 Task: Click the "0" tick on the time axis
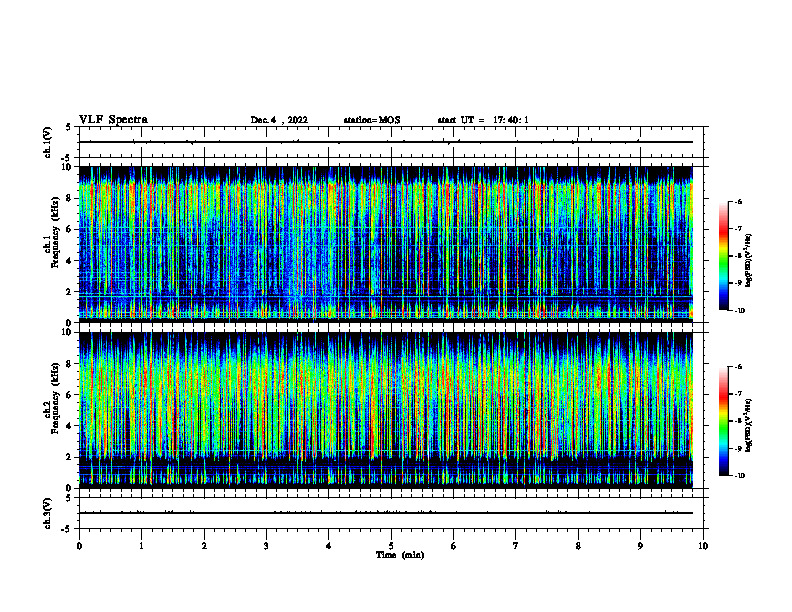coord(79,546)
